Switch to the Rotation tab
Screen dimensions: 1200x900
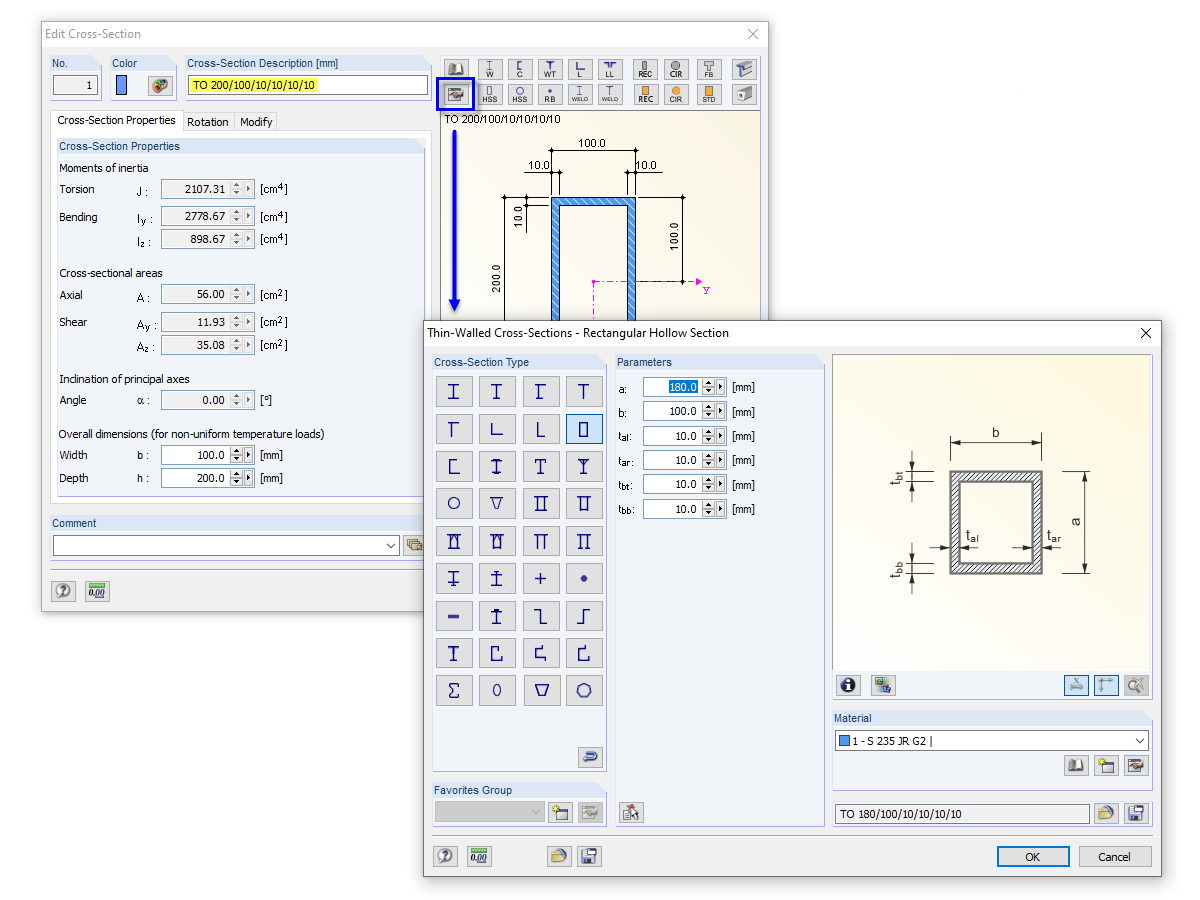coord(208,121)
